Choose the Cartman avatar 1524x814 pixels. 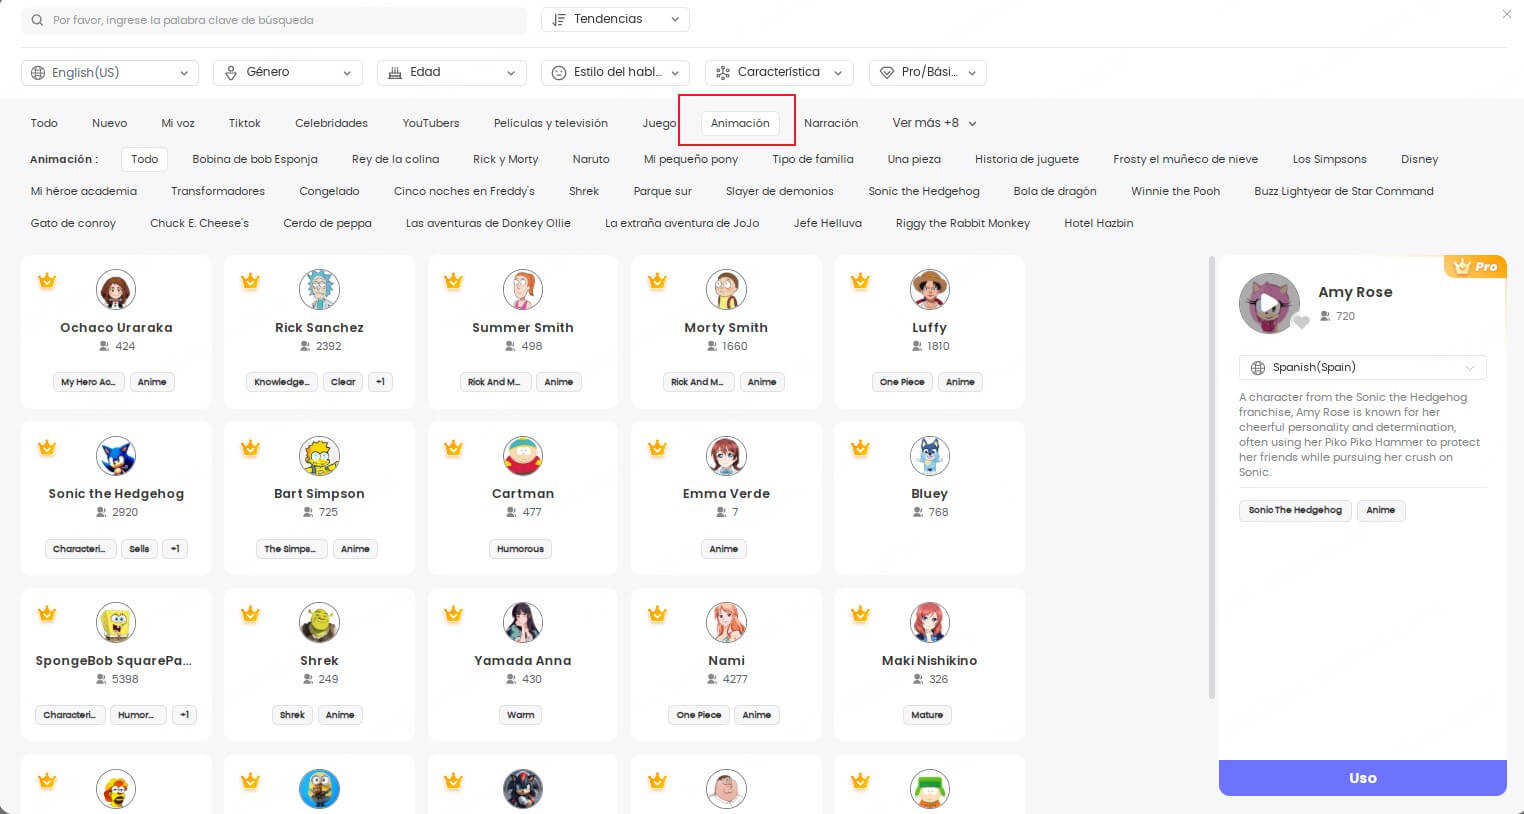[x=523, y=456]
